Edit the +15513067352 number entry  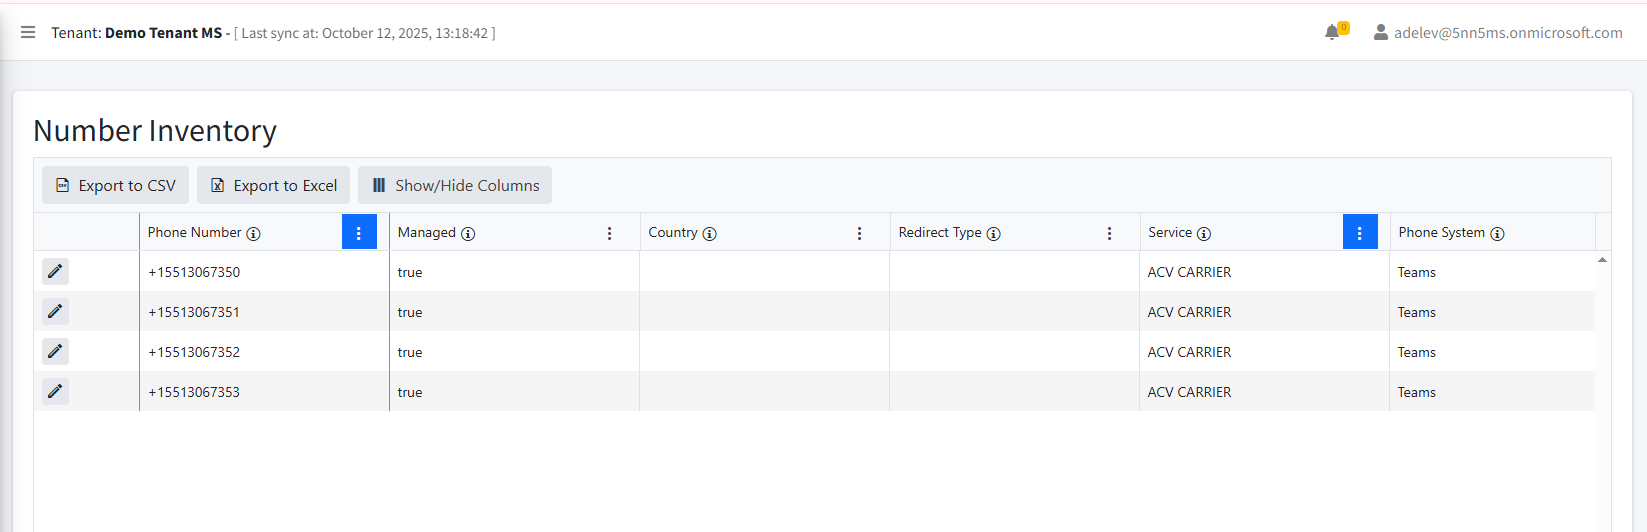pyautogui.click(x=55, y=351)
